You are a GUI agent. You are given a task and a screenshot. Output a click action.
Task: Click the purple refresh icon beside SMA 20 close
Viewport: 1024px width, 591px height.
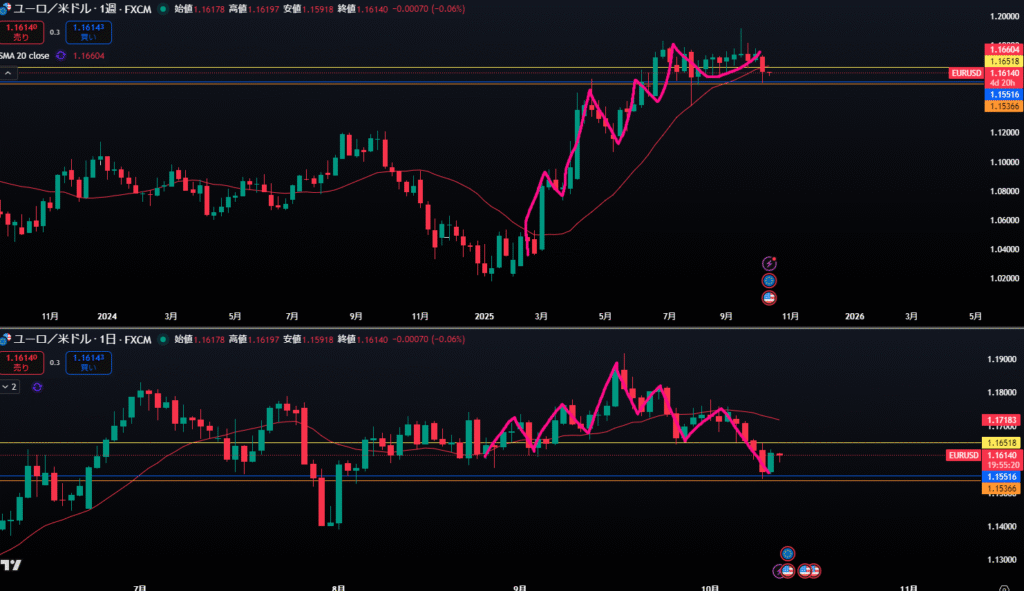point(61,56)
